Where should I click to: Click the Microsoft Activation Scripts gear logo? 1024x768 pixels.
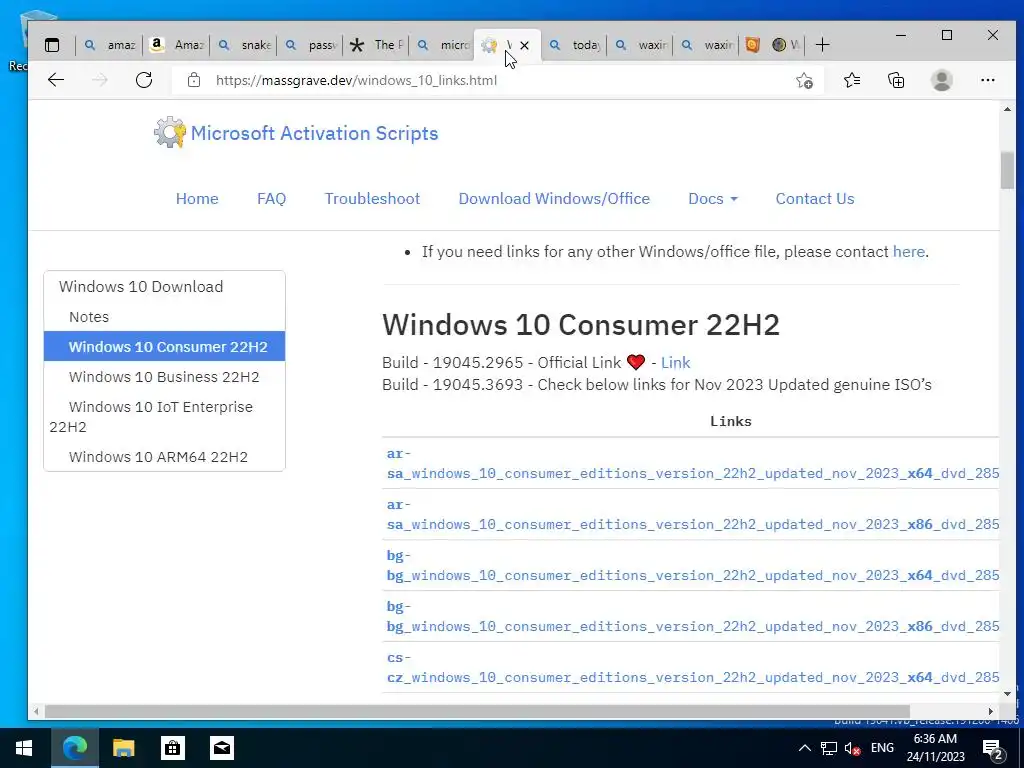[x=170, y=133]
